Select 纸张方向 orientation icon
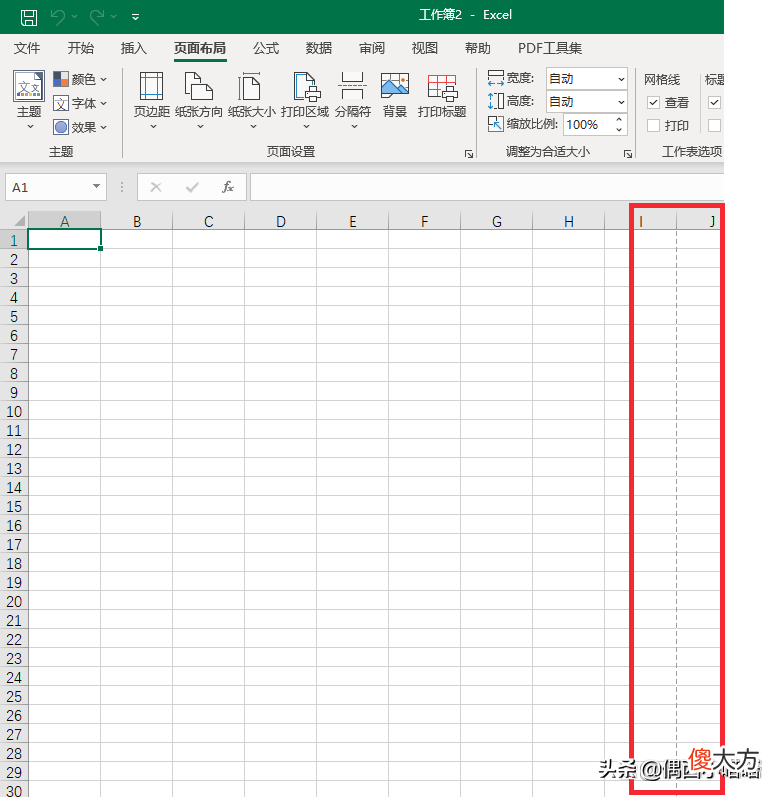 click(x=199, y=86)
